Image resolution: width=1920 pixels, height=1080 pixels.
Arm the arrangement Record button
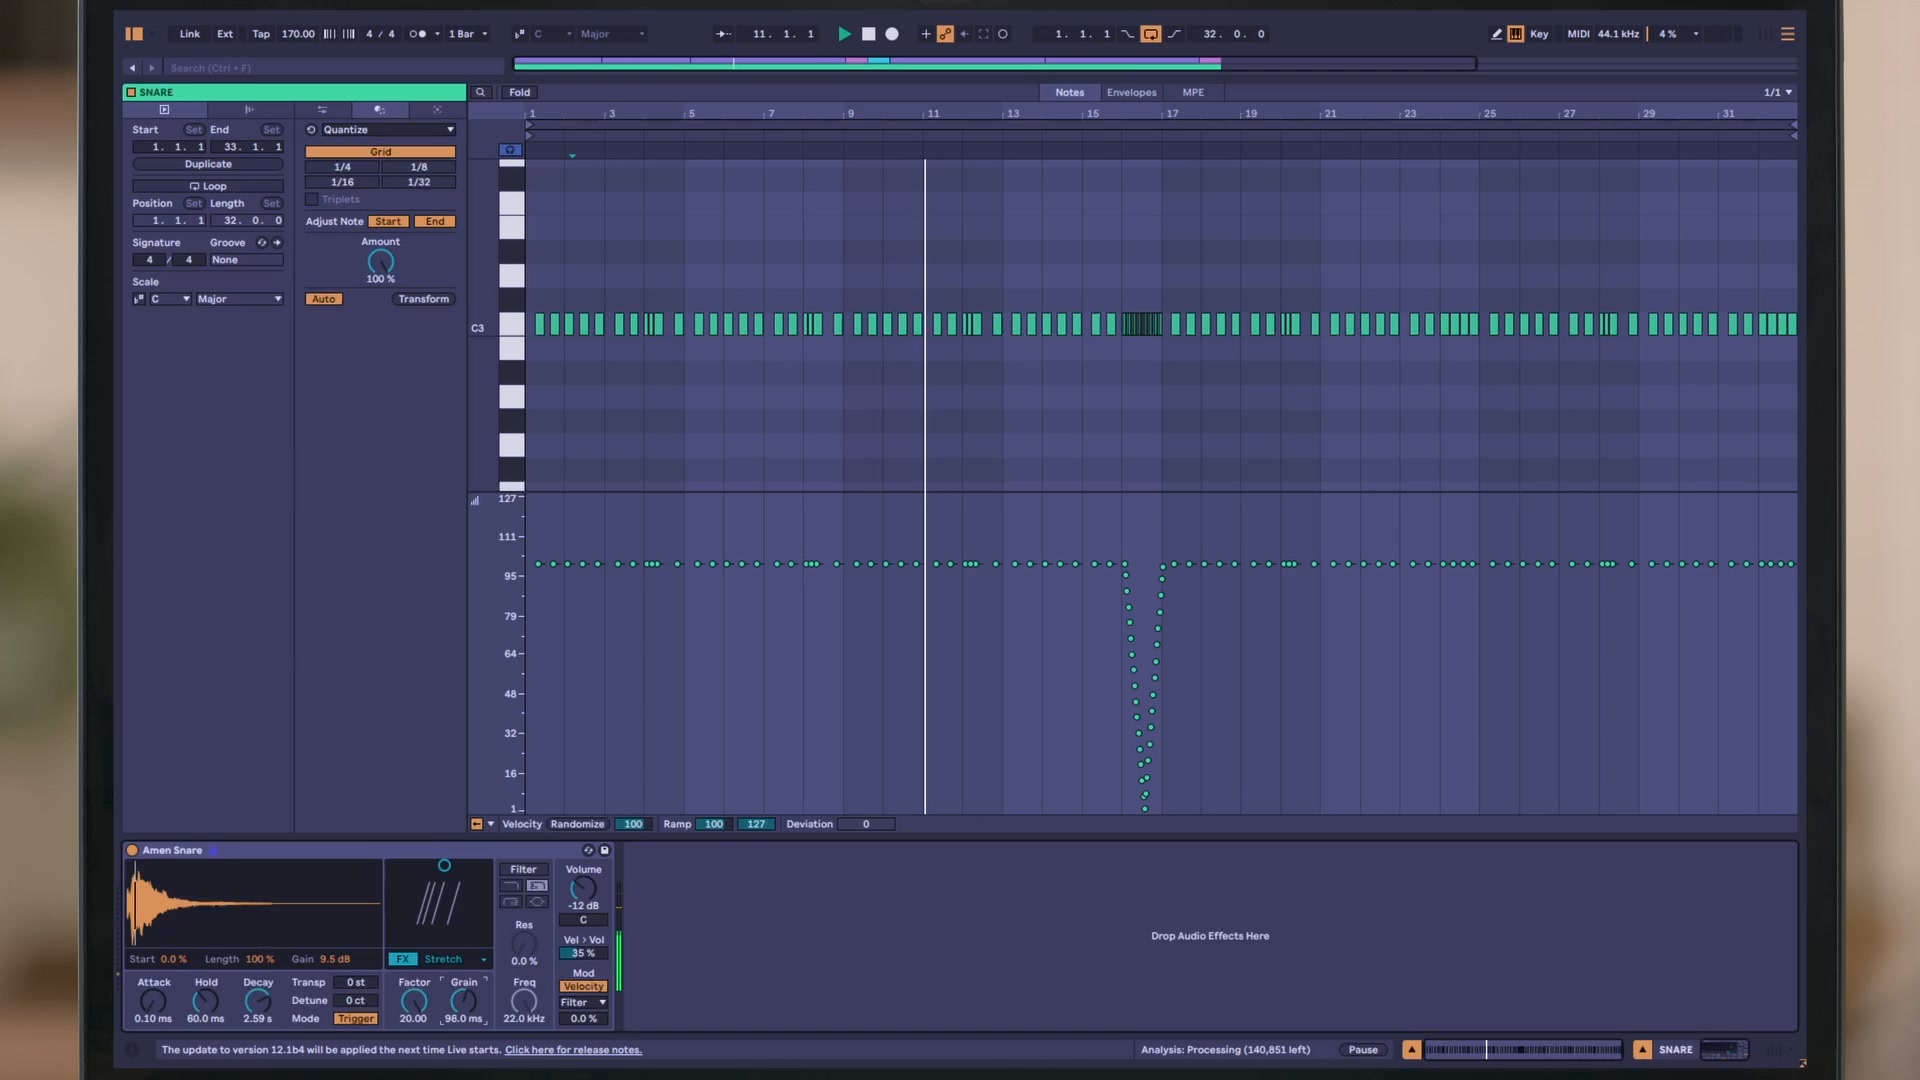point(892,34)
